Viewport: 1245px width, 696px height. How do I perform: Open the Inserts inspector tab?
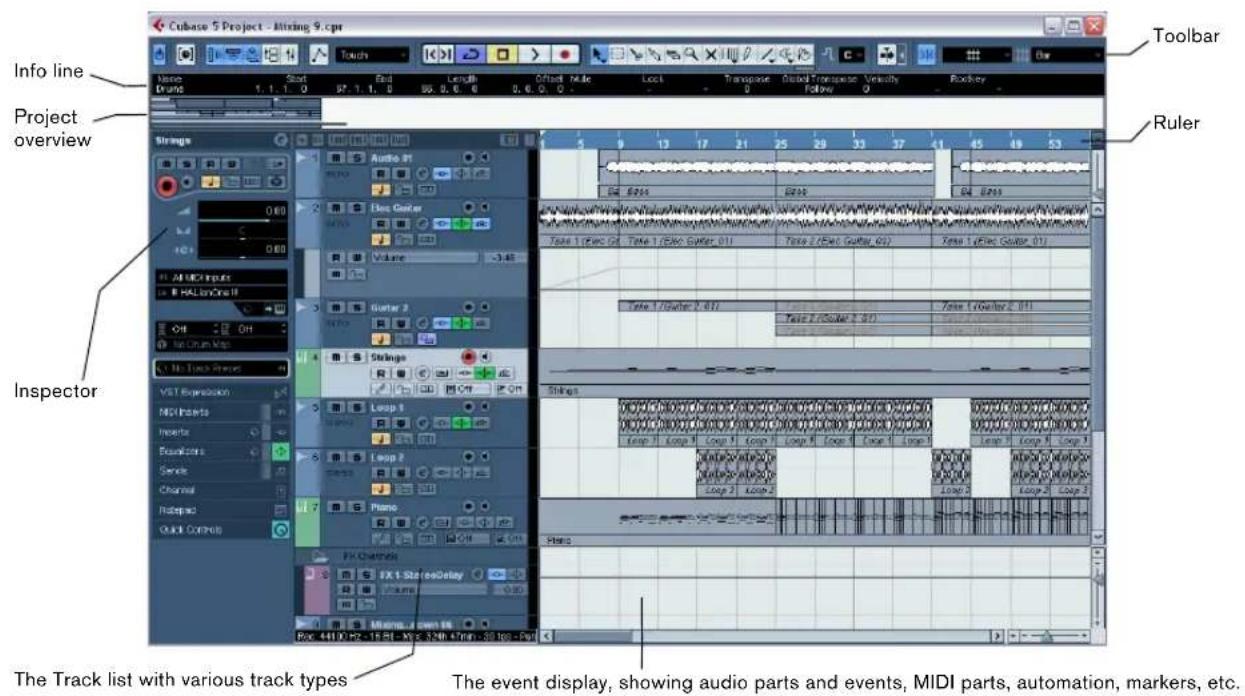pos(220,432)
